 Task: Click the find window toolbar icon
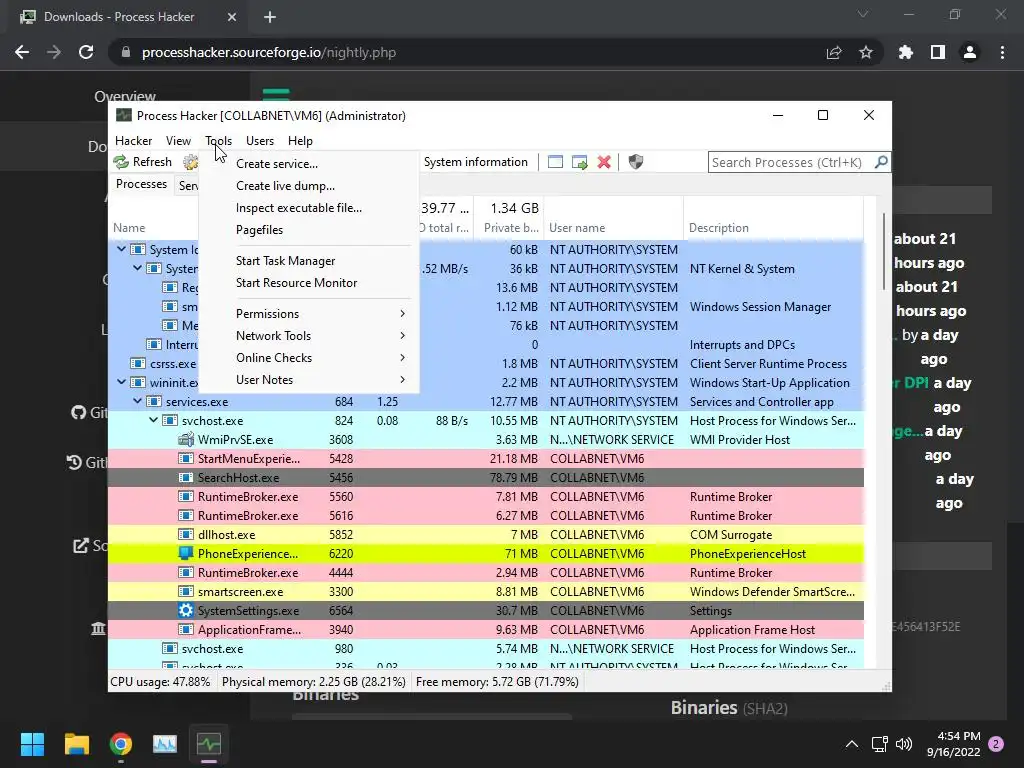point(555,162)
